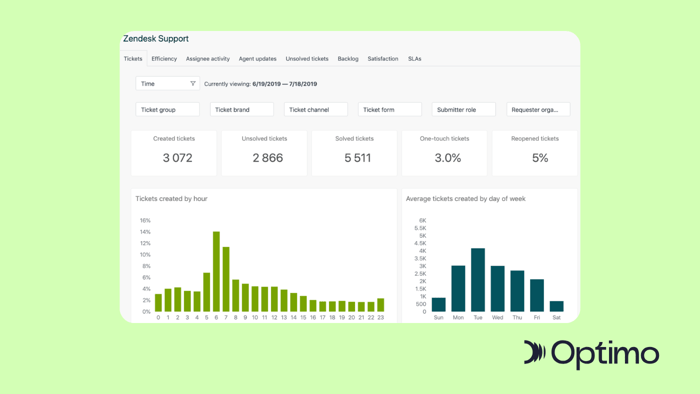Viewport: 700px width, 394px height.
Task: Click the Optimo logo icon
Action: [534, 353]
